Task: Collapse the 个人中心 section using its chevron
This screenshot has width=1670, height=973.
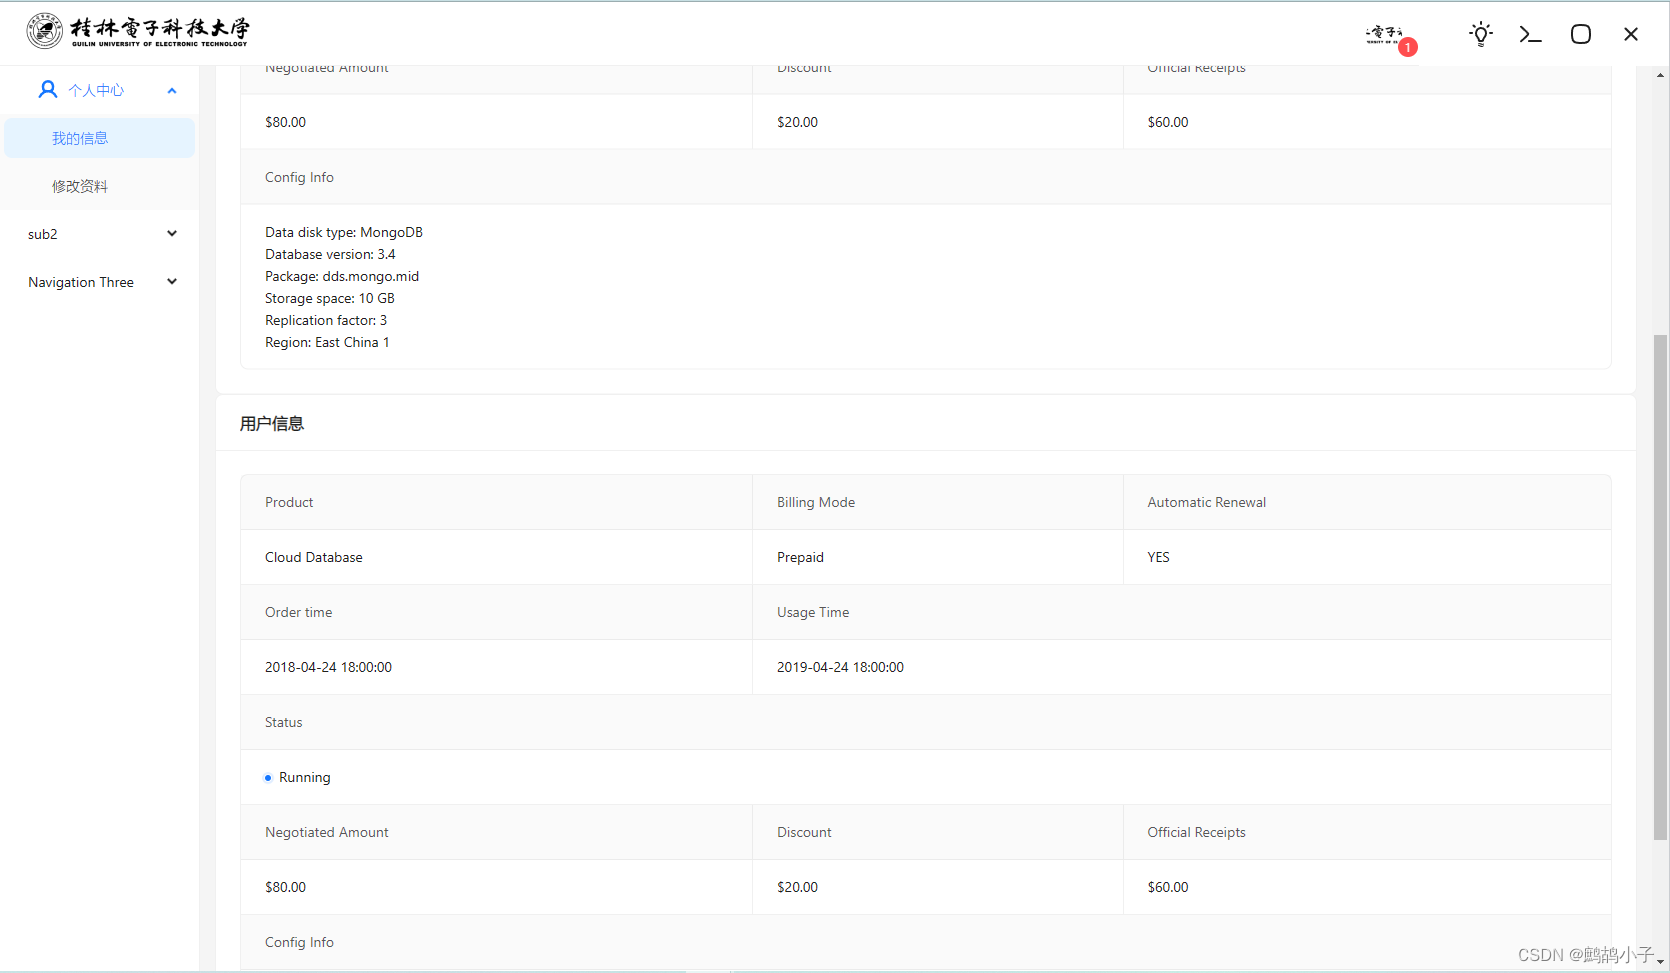Action: pos(171,89)
